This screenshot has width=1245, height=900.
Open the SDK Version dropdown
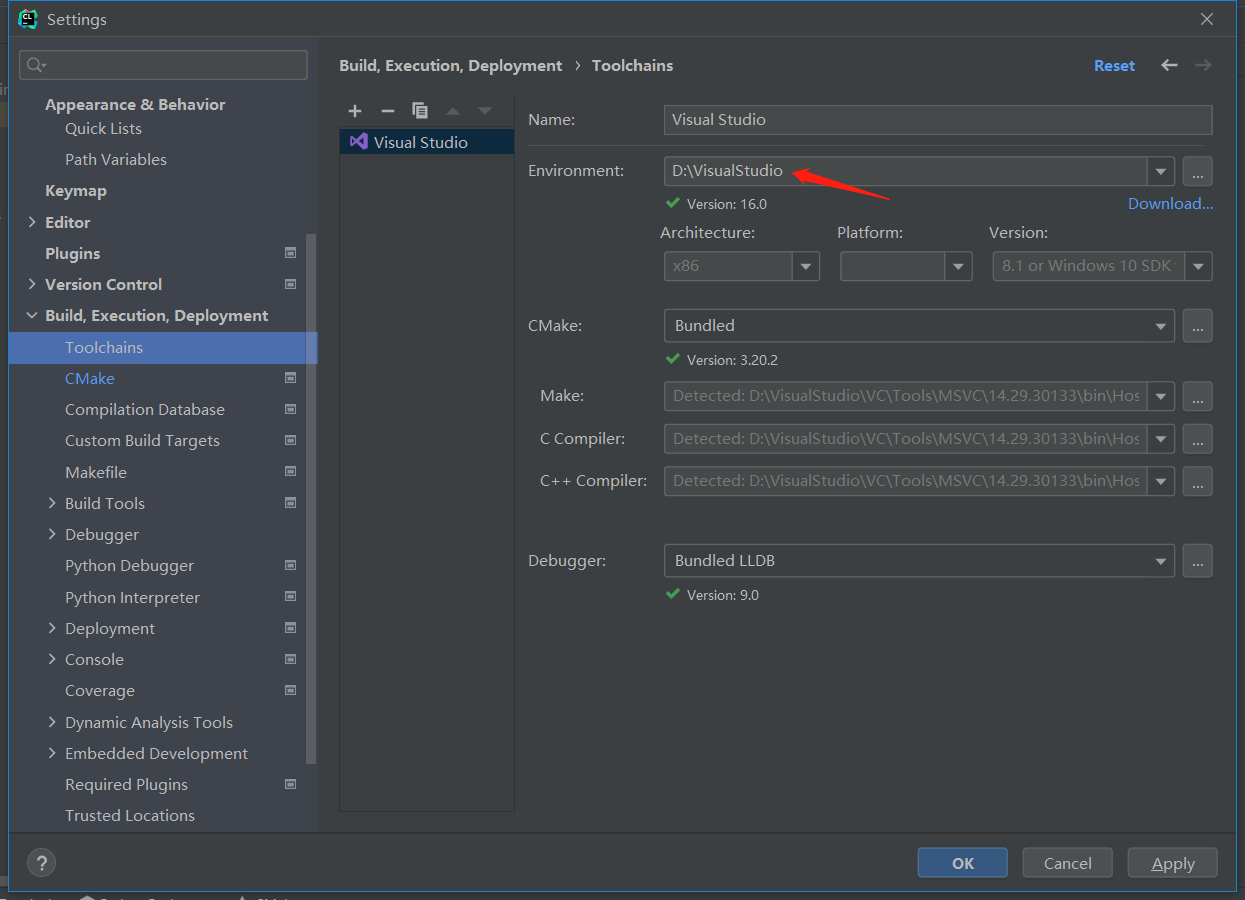1199,266
